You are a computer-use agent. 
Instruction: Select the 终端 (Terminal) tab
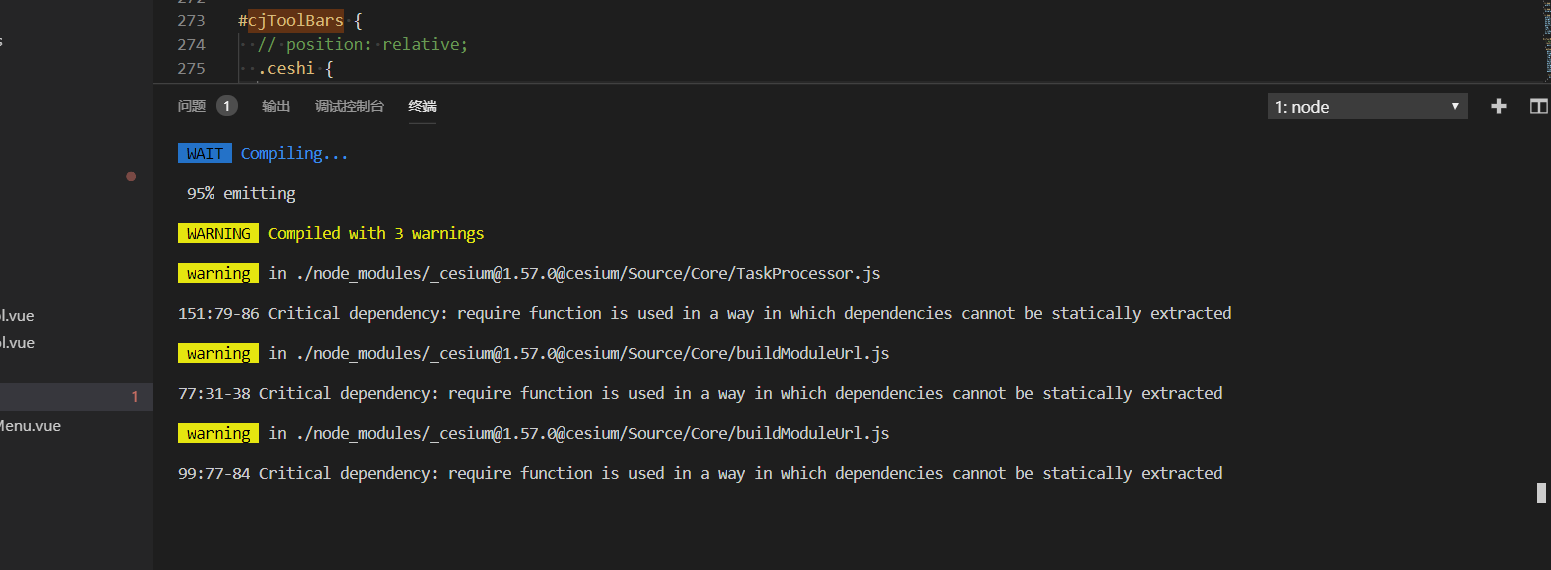point(422,106)
